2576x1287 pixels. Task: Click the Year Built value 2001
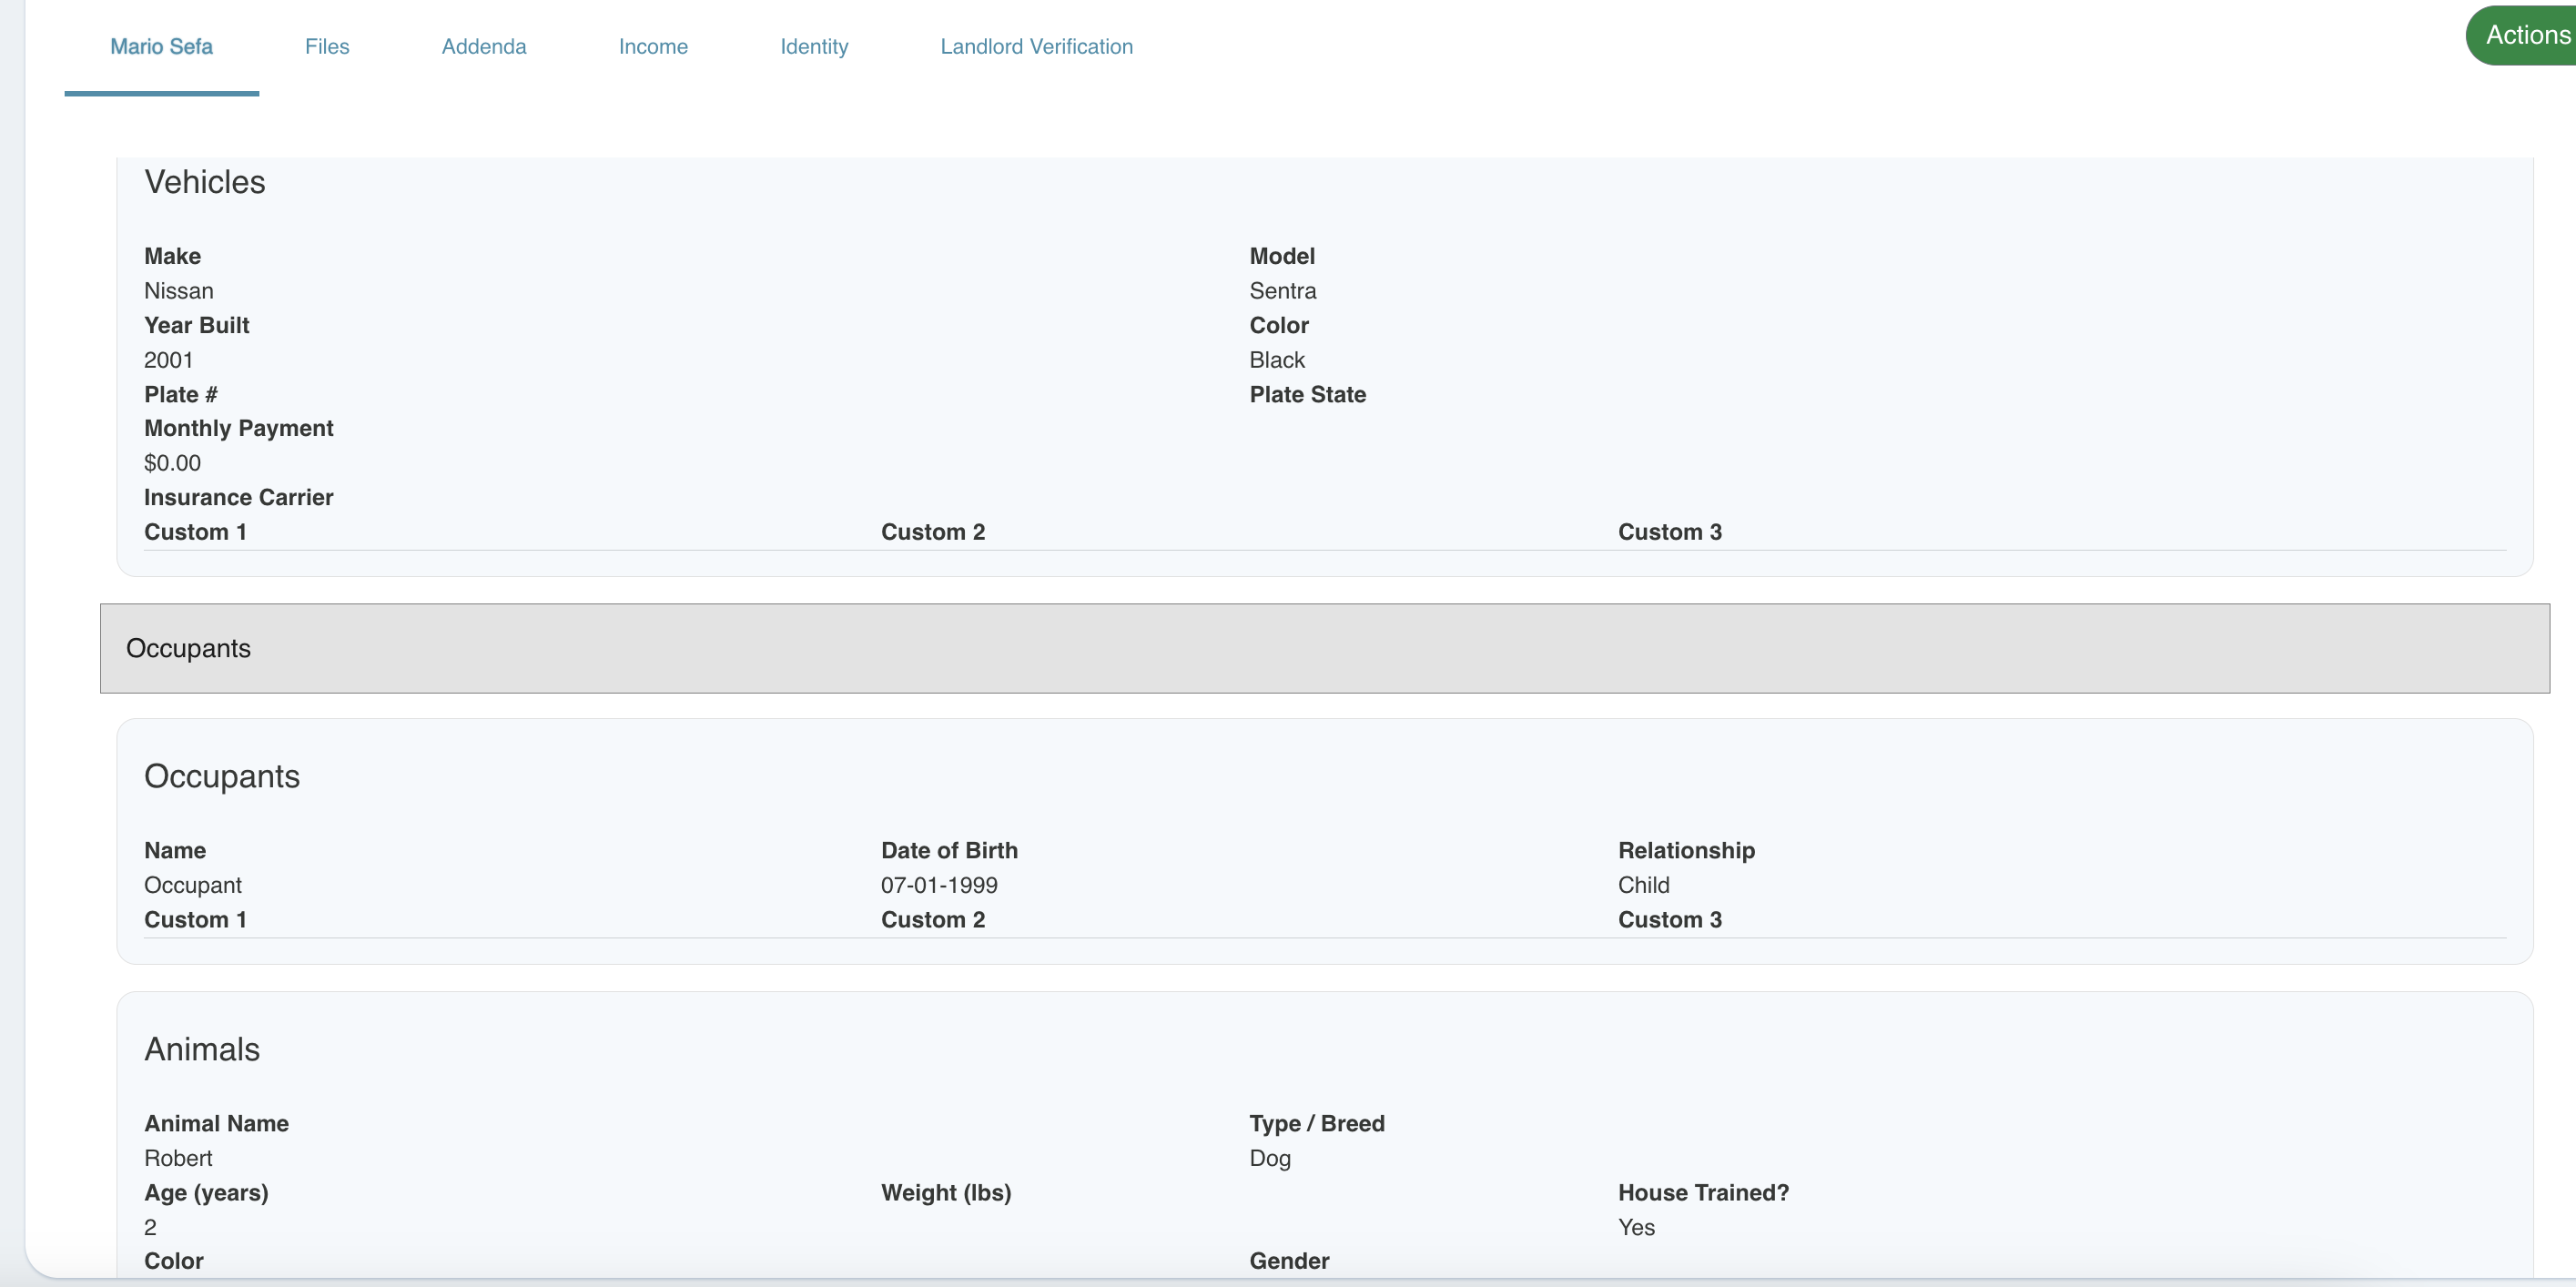tap(168, 360)
